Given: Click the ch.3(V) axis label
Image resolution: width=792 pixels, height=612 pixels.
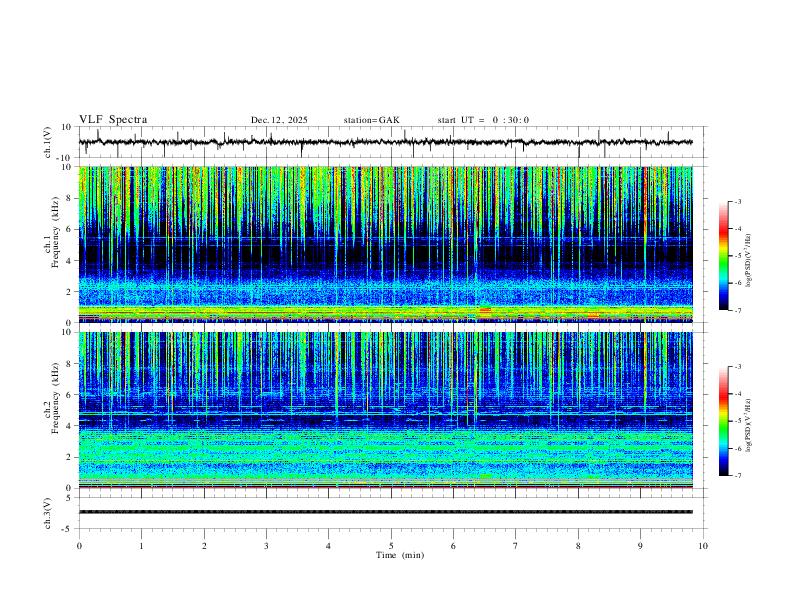Looking at the screenshot, I should [48, 514].
